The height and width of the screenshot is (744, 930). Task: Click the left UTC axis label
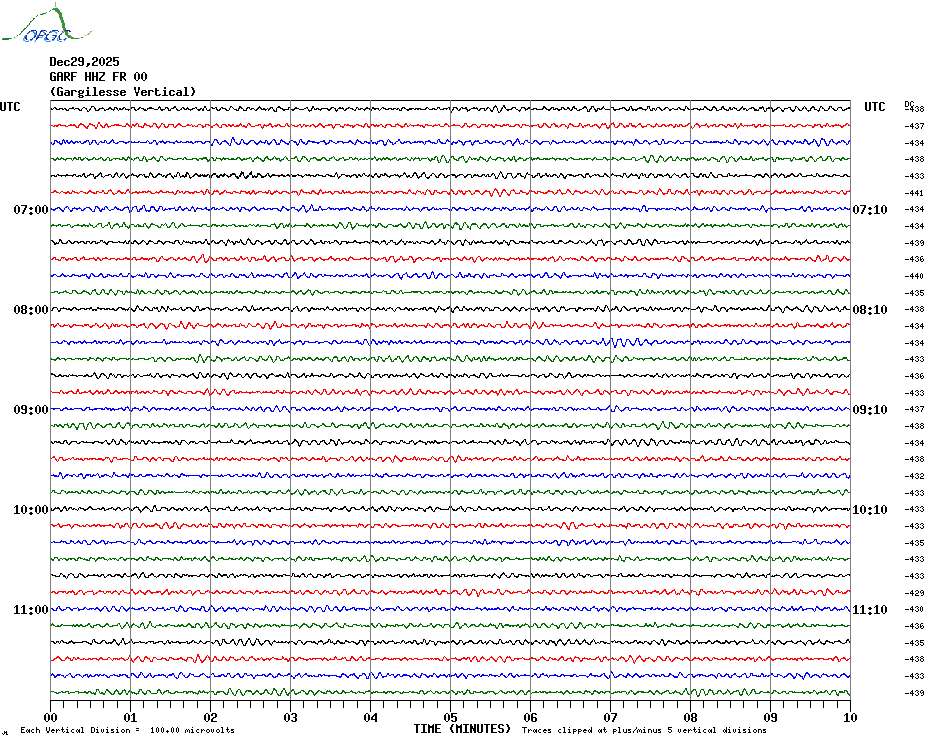coord(10,107)
